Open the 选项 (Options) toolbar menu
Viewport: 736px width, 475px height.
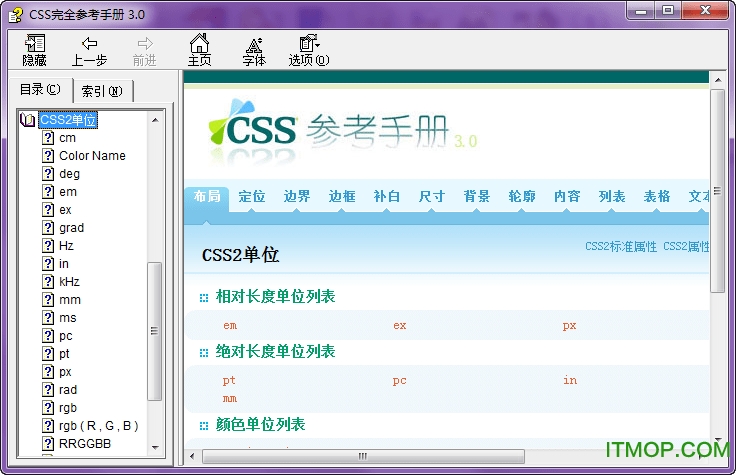309,50
